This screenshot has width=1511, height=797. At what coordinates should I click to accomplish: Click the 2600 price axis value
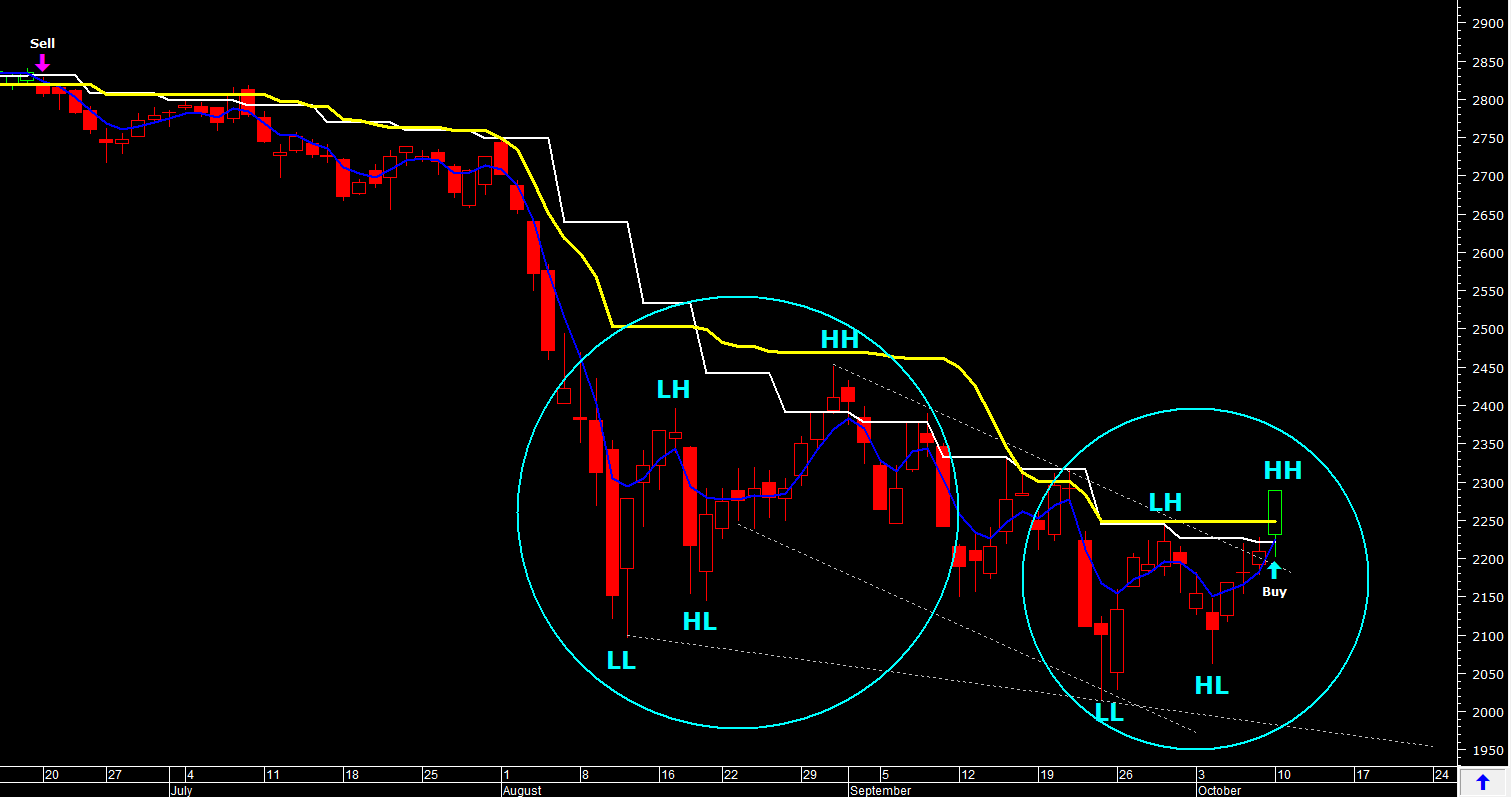(1487, 253)
